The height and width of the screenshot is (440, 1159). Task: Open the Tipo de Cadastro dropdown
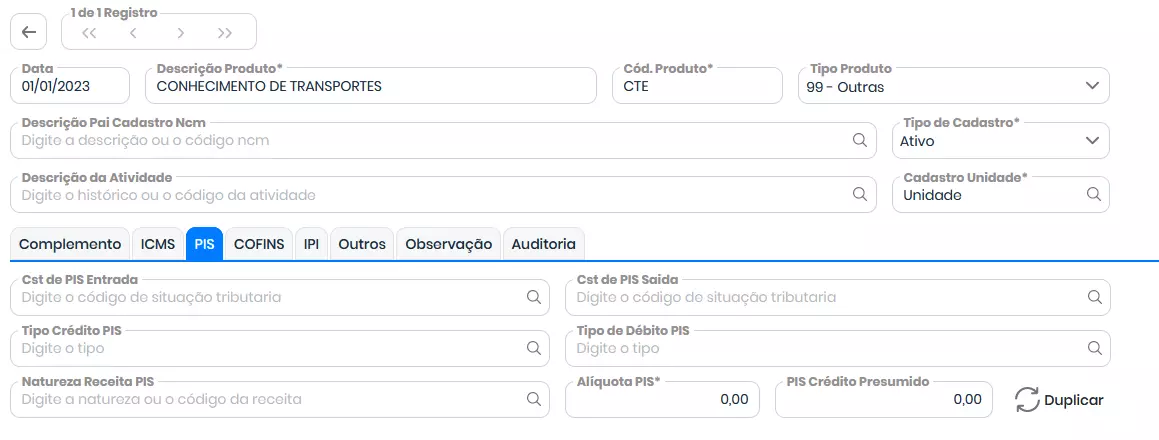click(1001, 141)
